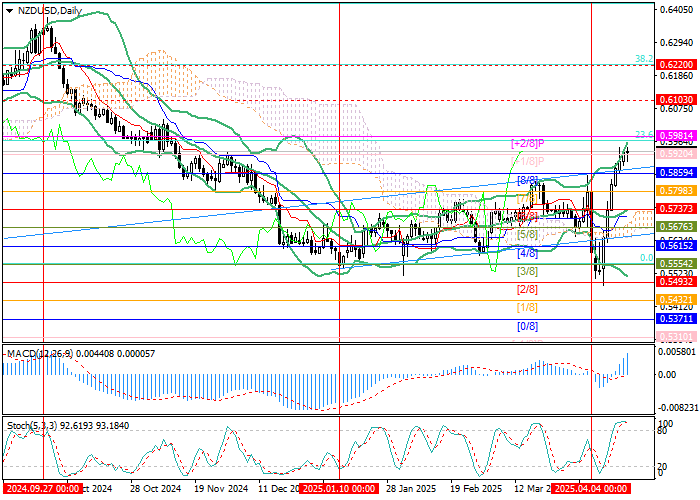The width and height of the screenshot is (700, 500).
Task: Open the NZDUSD chart dropdown triangle
Action: 9,11
